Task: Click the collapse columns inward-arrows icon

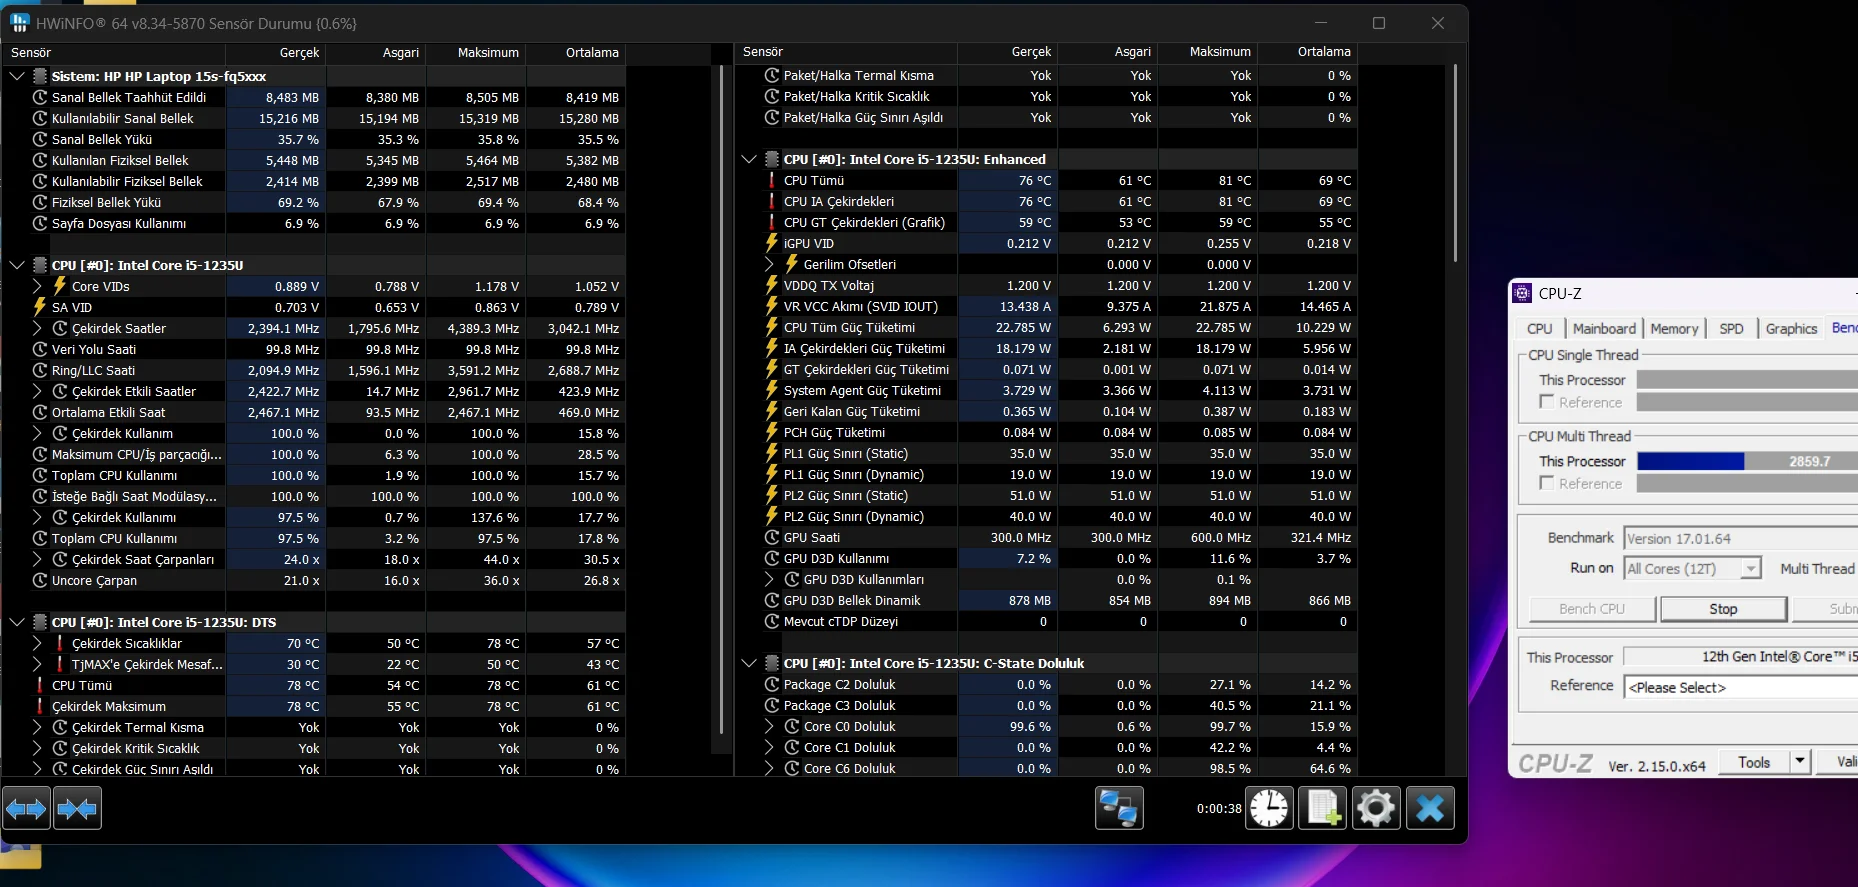Action: 77,808
